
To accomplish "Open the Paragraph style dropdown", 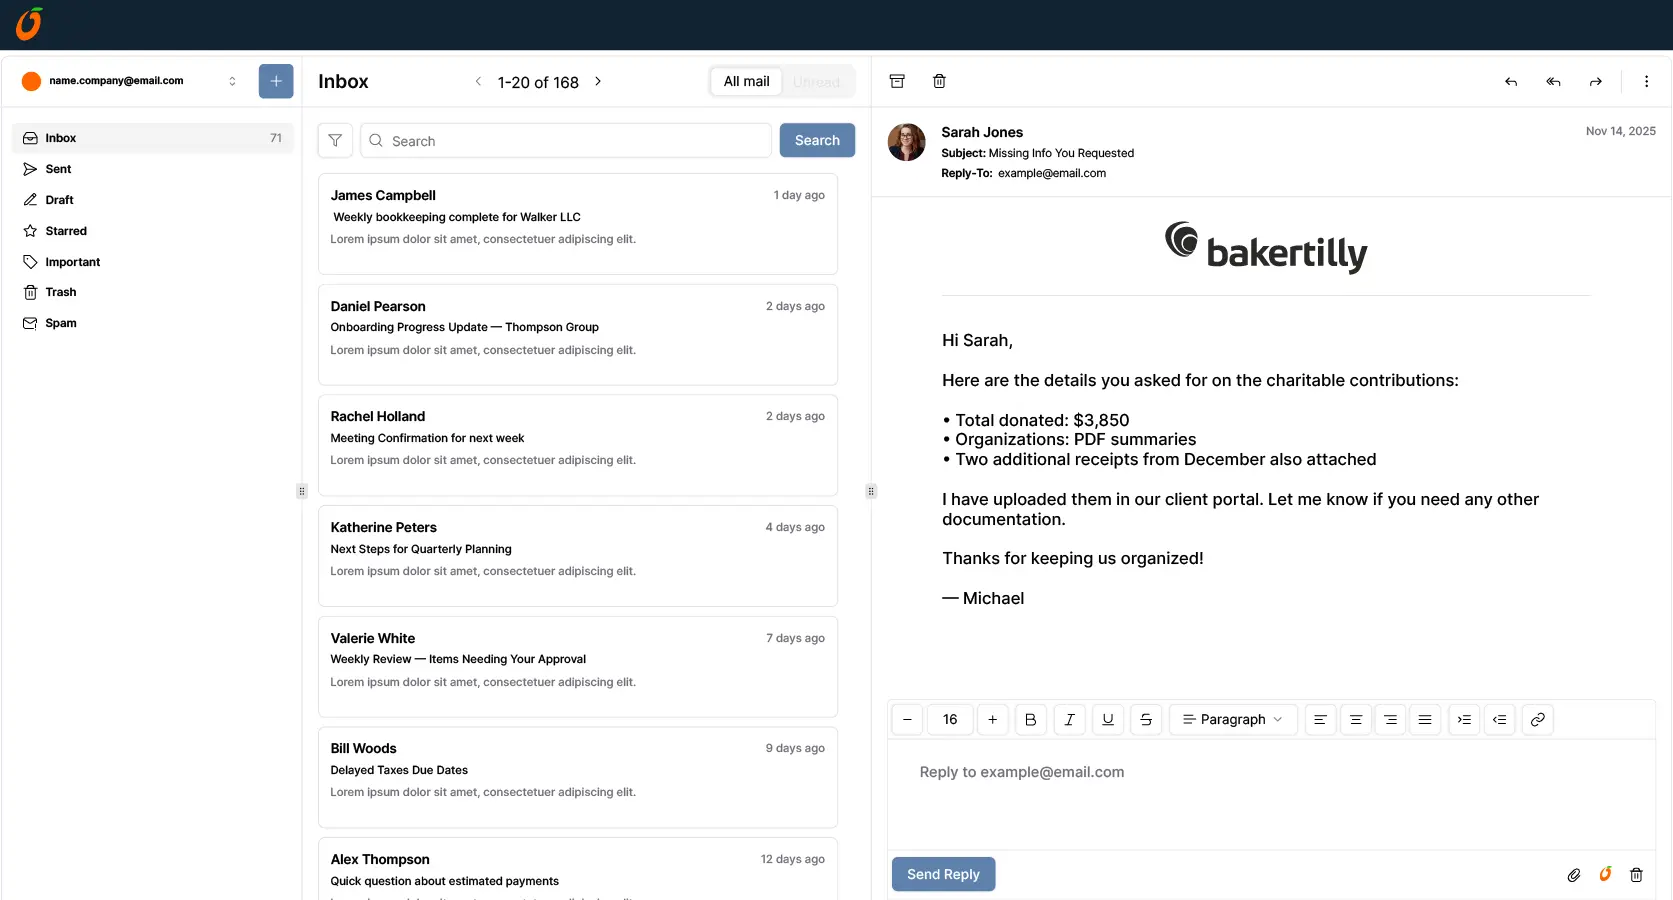I will click(x=1233, y=720).
